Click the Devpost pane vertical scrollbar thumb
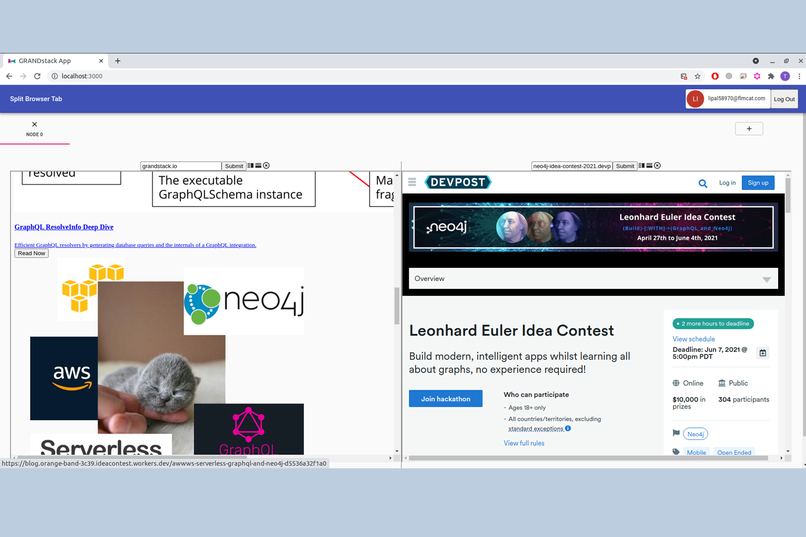Screen dimensions: 806x537 [x=787, y=194]
